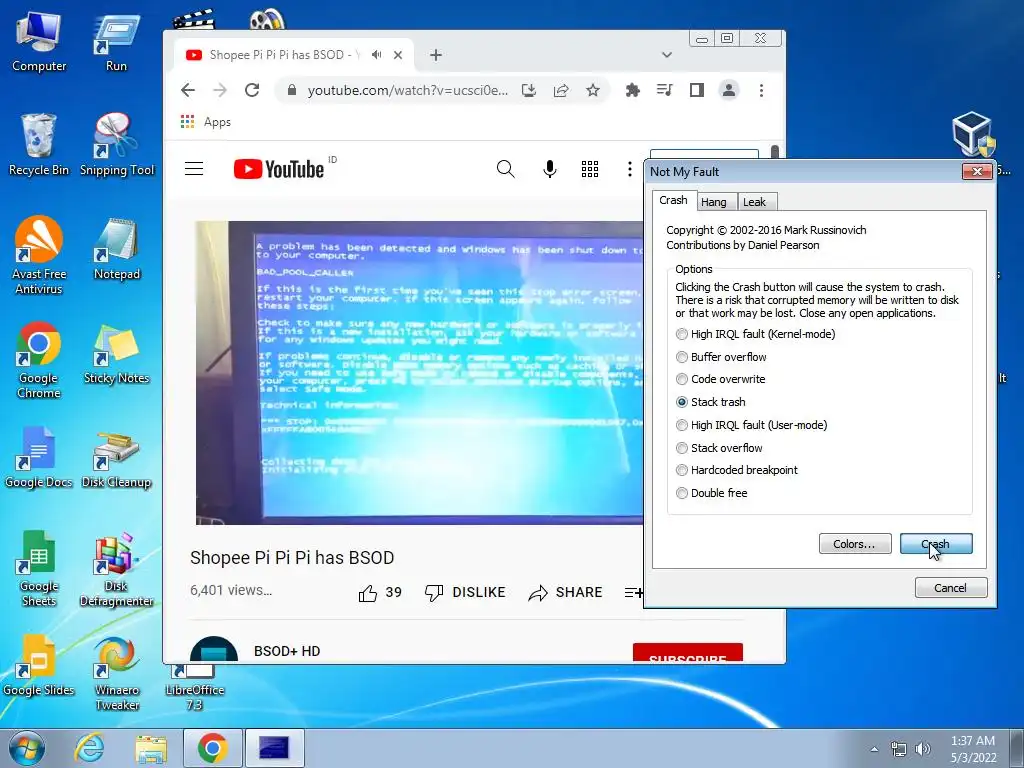Show hidden system tray icons arrow
Screen dimensions: 1024x768
874,749
